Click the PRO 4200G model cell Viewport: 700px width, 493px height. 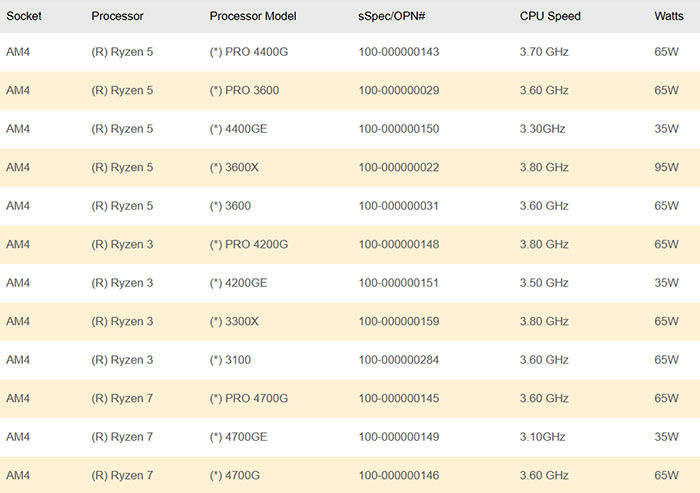pos(249,244)
